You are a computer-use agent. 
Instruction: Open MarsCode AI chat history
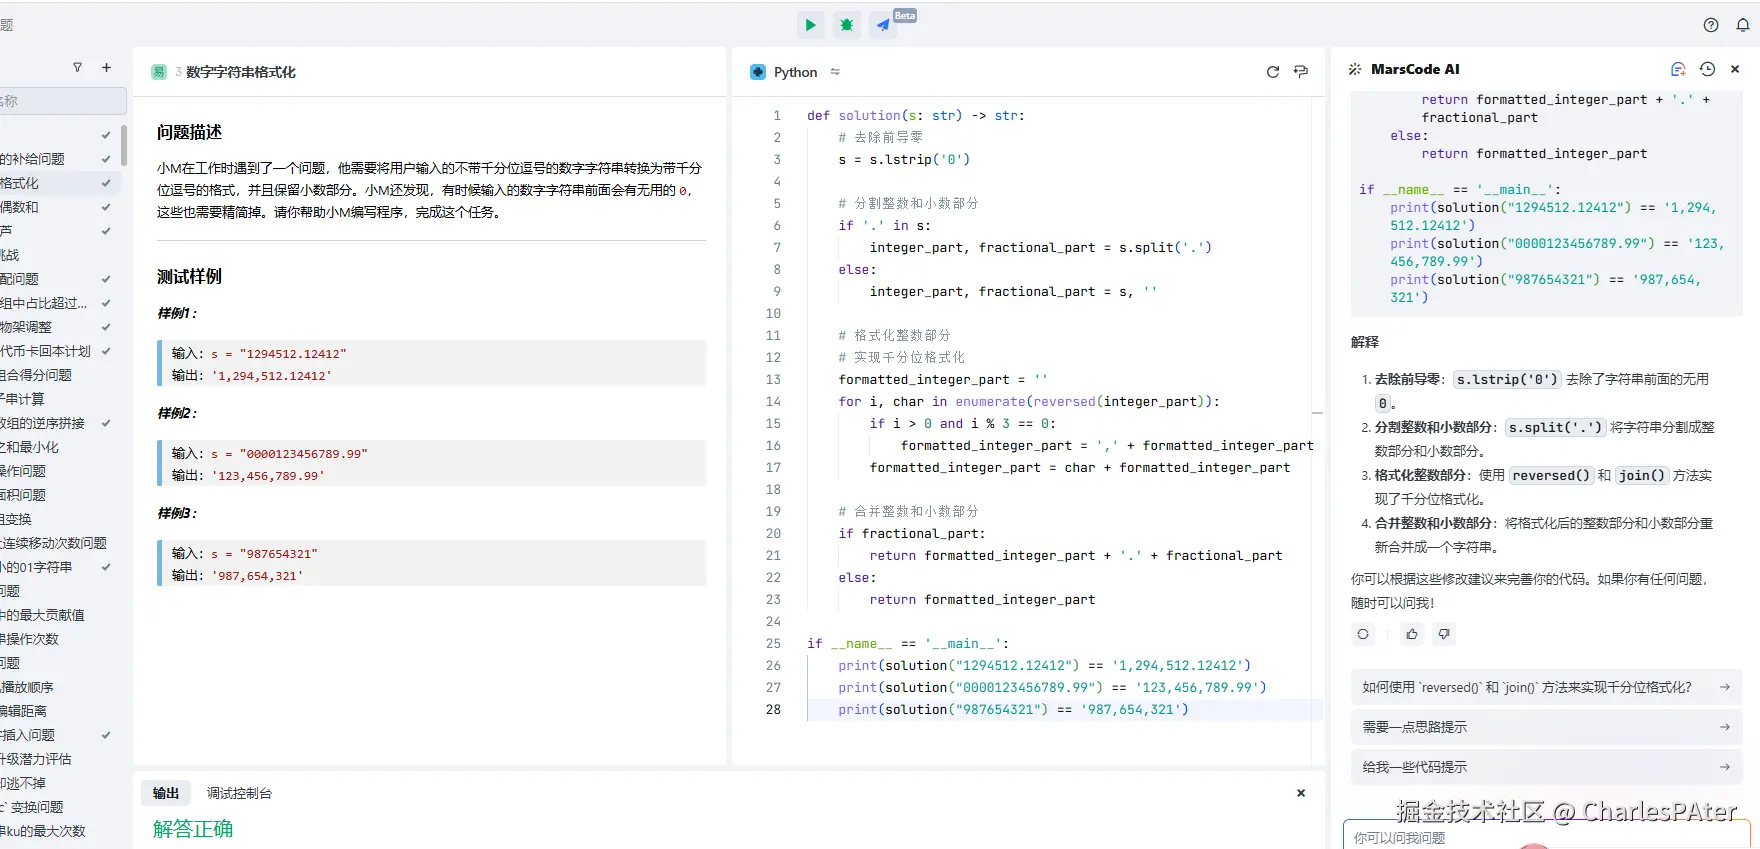[x=1707, y=69]
